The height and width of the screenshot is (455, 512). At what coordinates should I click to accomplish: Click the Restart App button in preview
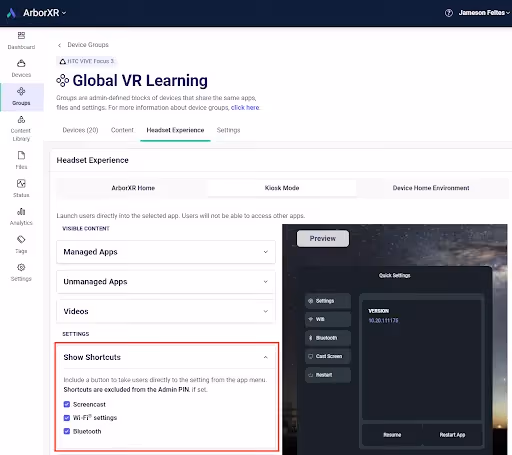point(452,435)
